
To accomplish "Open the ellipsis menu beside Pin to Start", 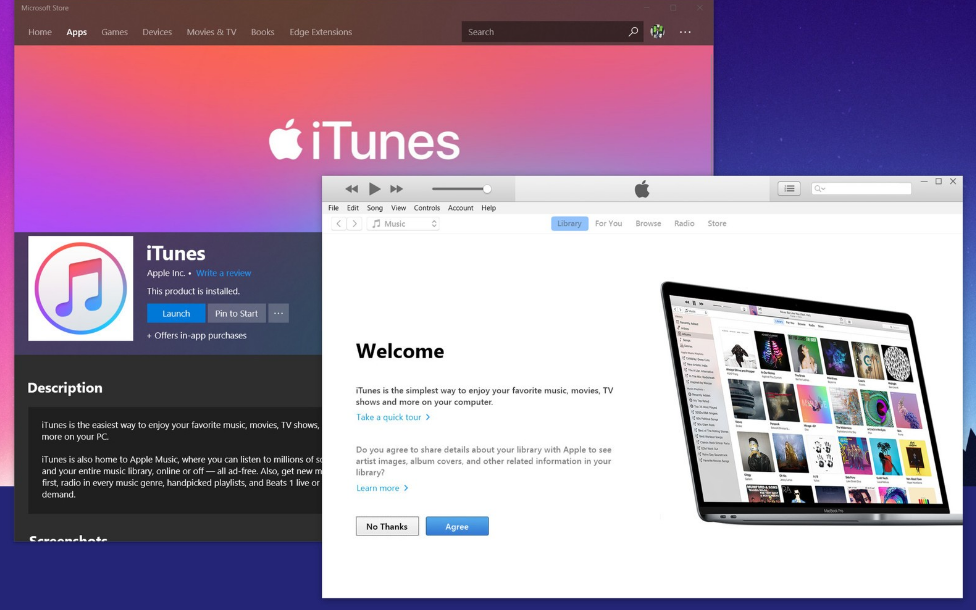I will (278, 313).
